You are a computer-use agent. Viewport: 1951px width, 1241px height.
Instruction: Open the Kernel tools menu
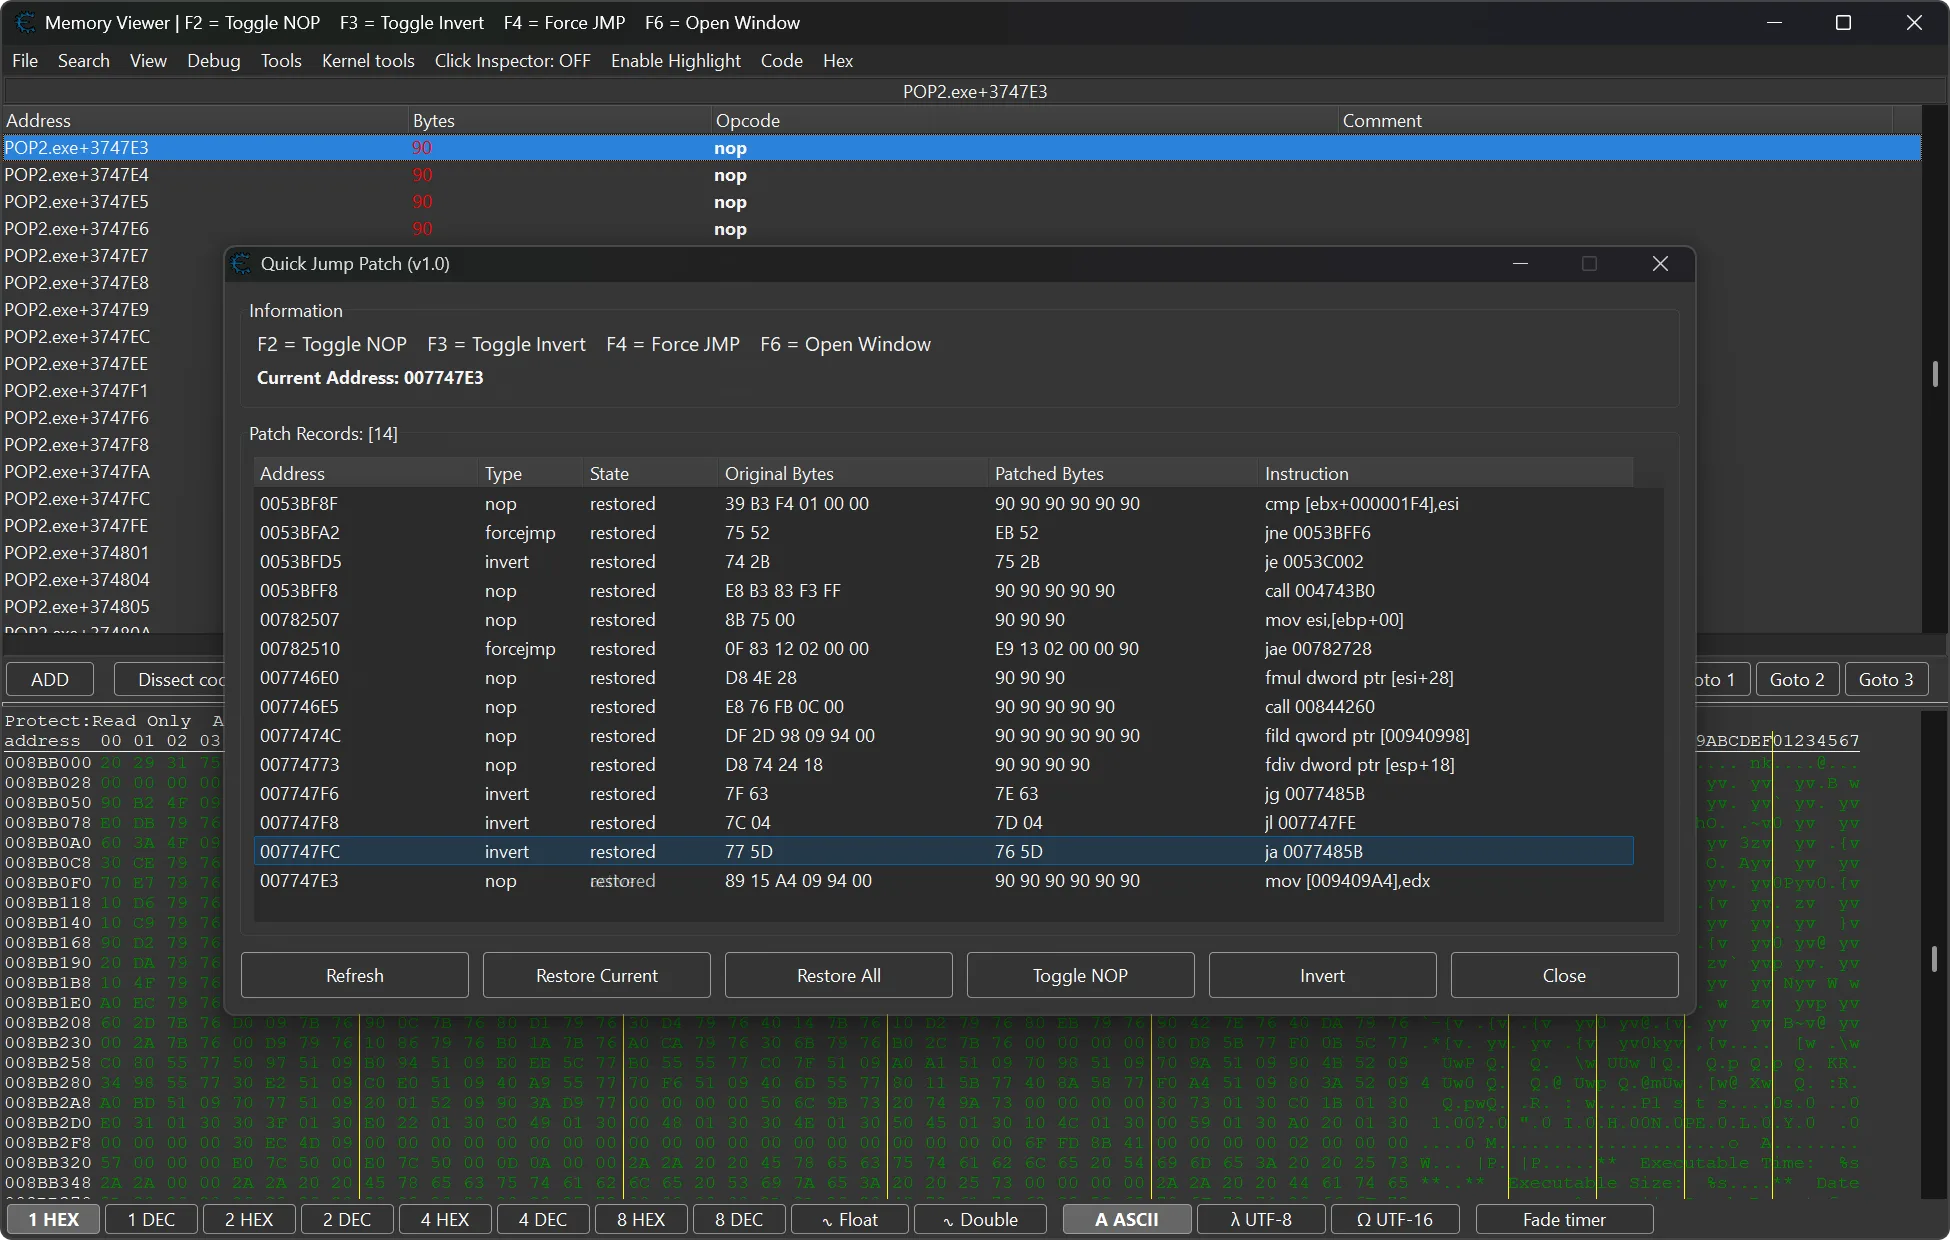click(368, 60)
